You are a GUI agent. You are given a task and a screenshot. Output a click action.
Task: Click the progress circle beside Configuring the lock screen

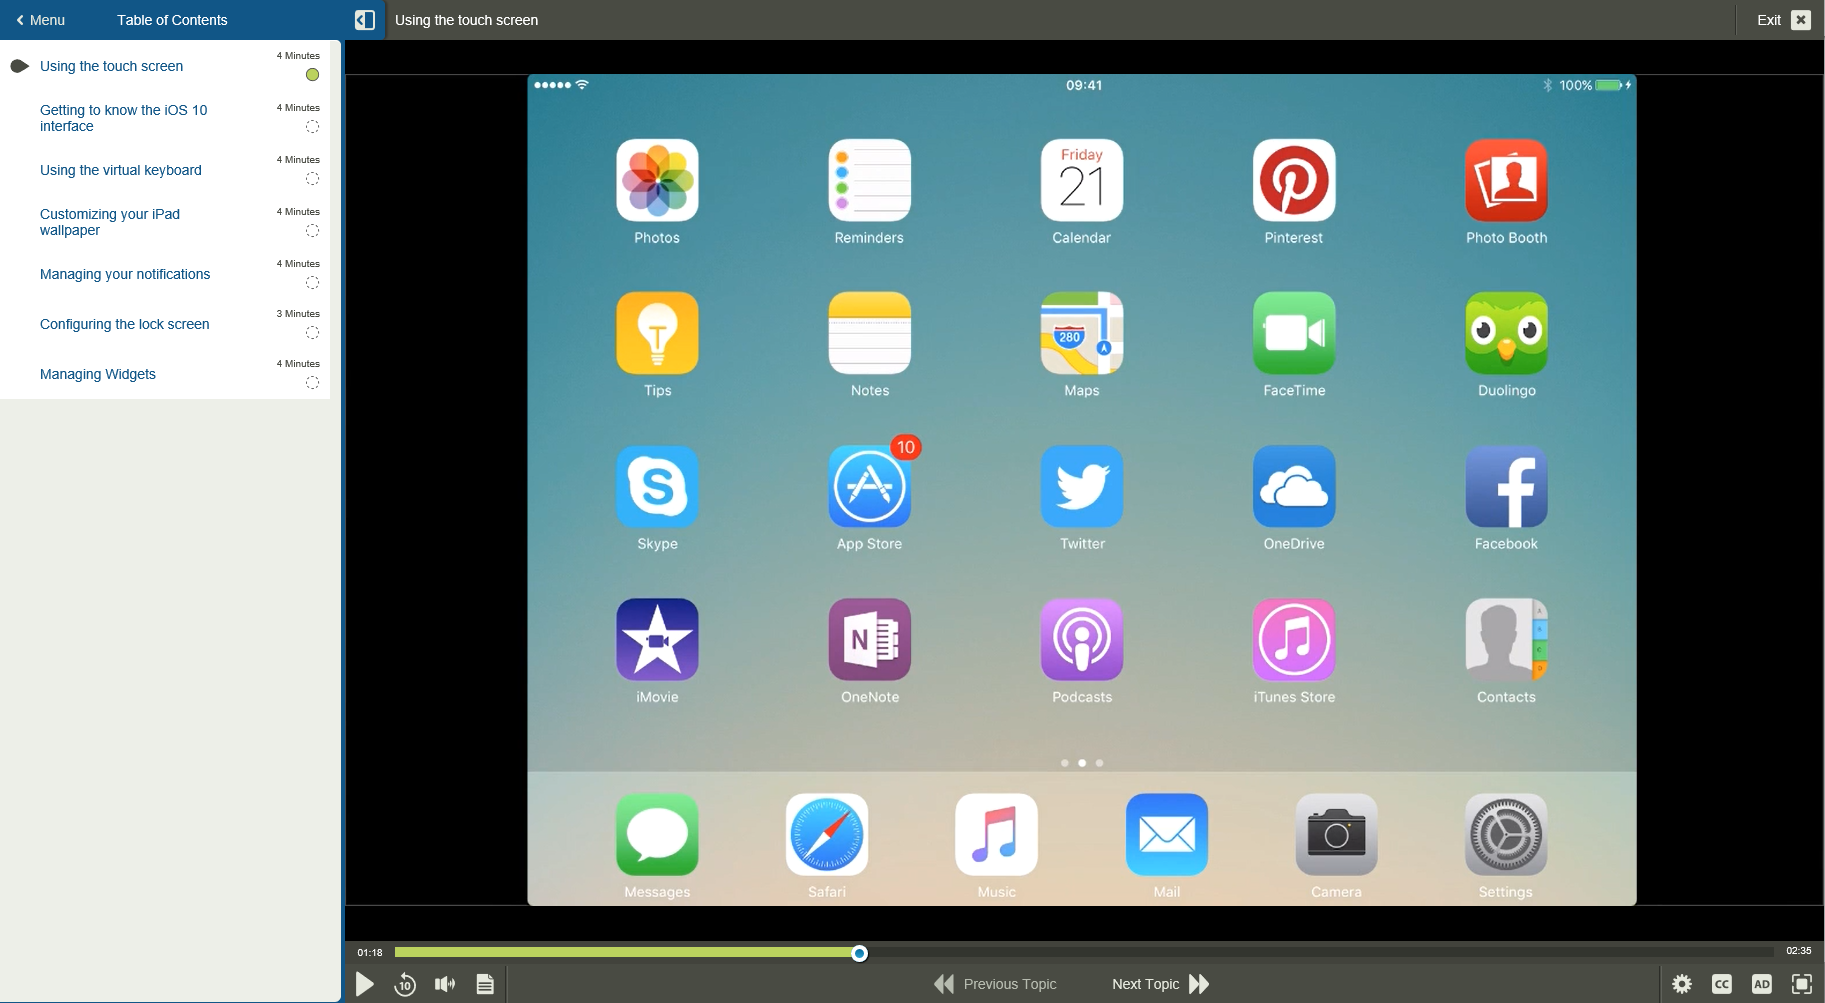coord(312,332)
